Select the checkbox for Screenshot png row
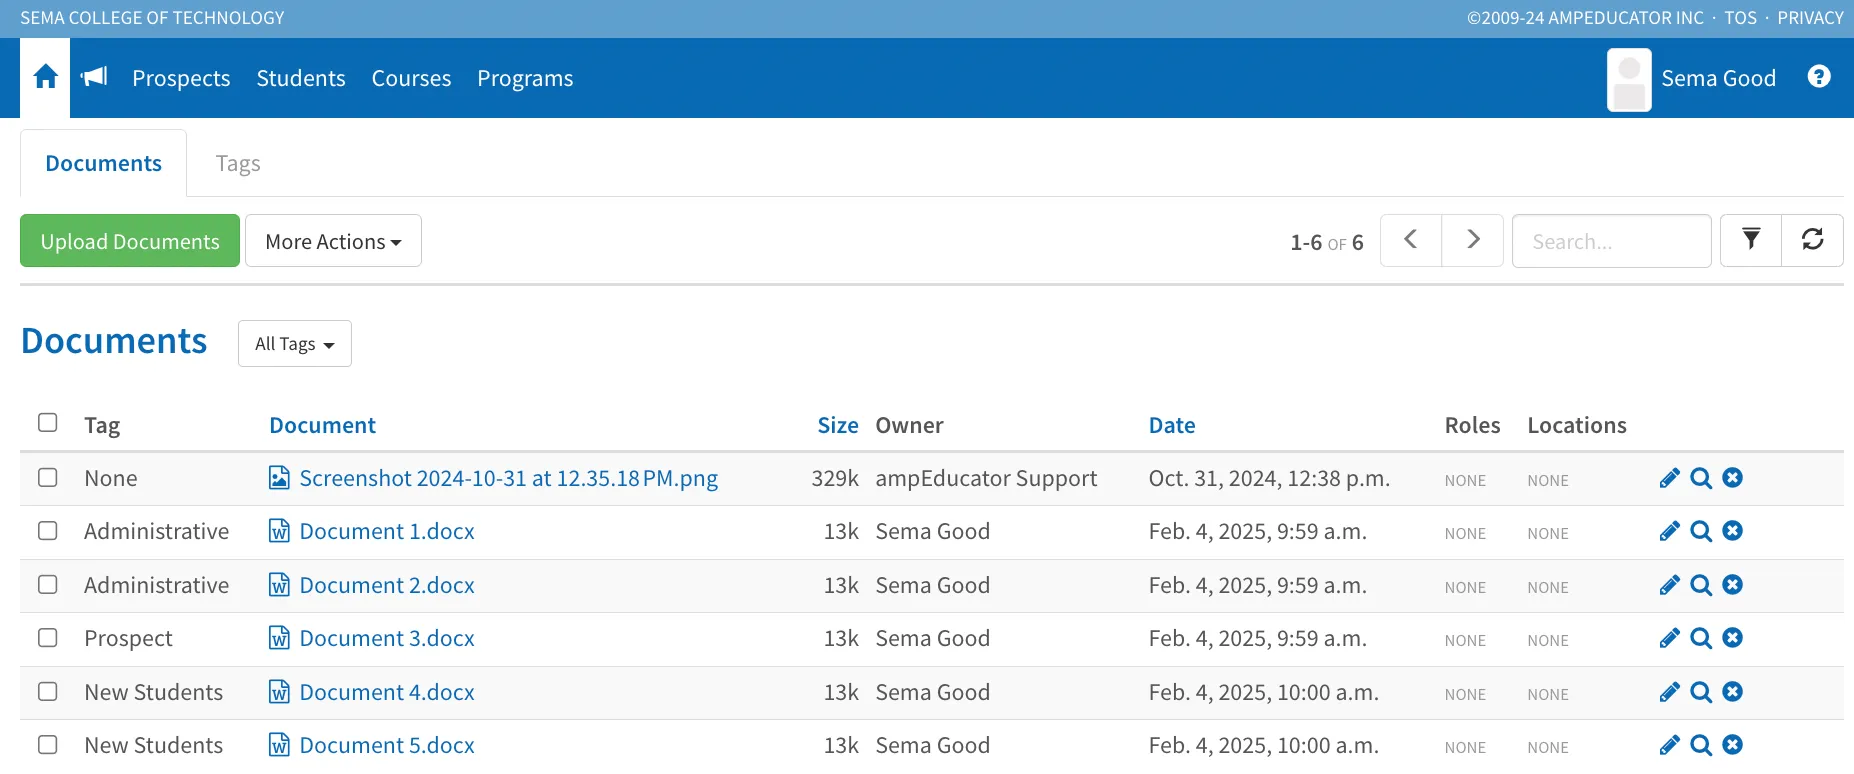The image size is (1854, 774). click(x=48, y=477)
